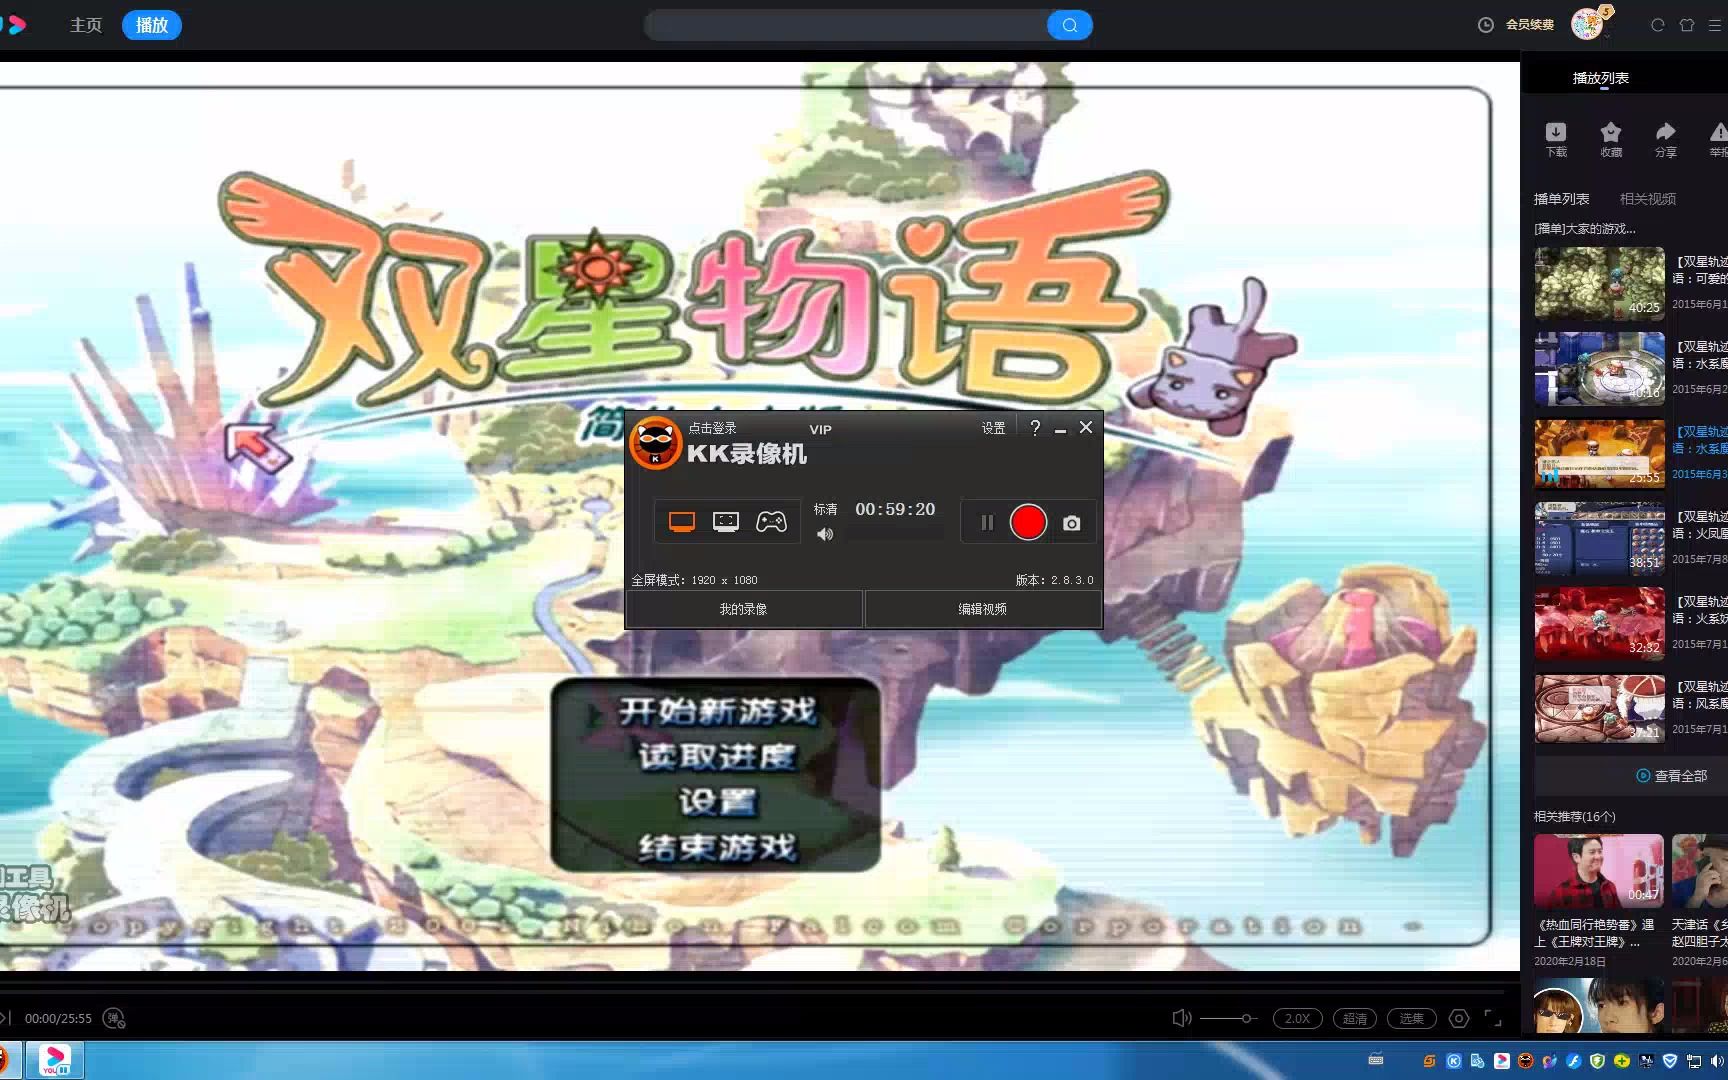Click 会员续费 link
Image resolution: width=1728 pixels, height=1080 pixels.
[x=1530, y=25]
